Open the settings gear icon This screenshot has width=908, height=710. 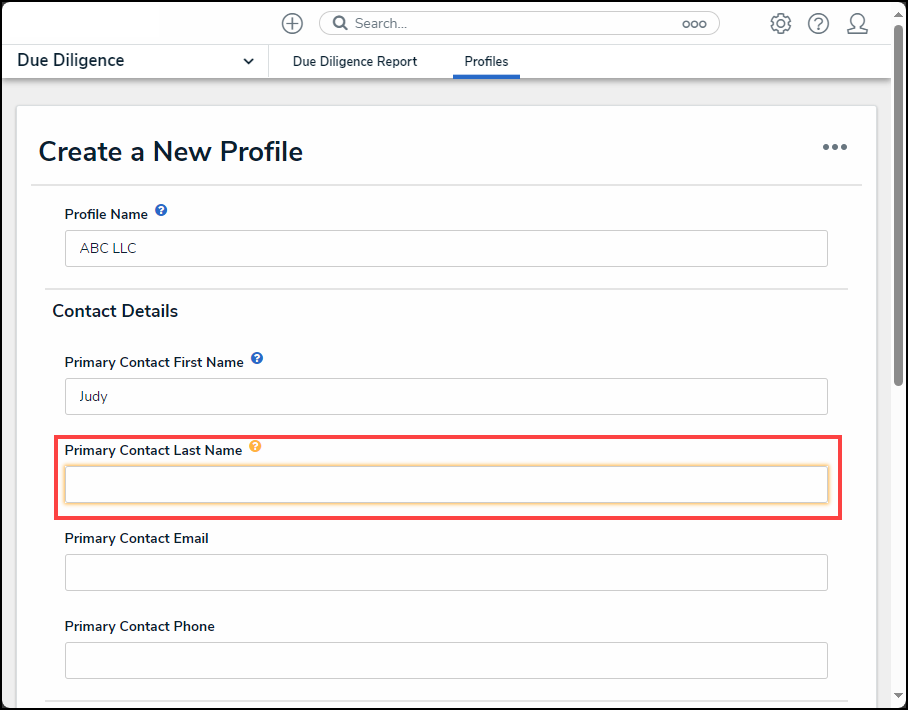(x=780, y=24)
